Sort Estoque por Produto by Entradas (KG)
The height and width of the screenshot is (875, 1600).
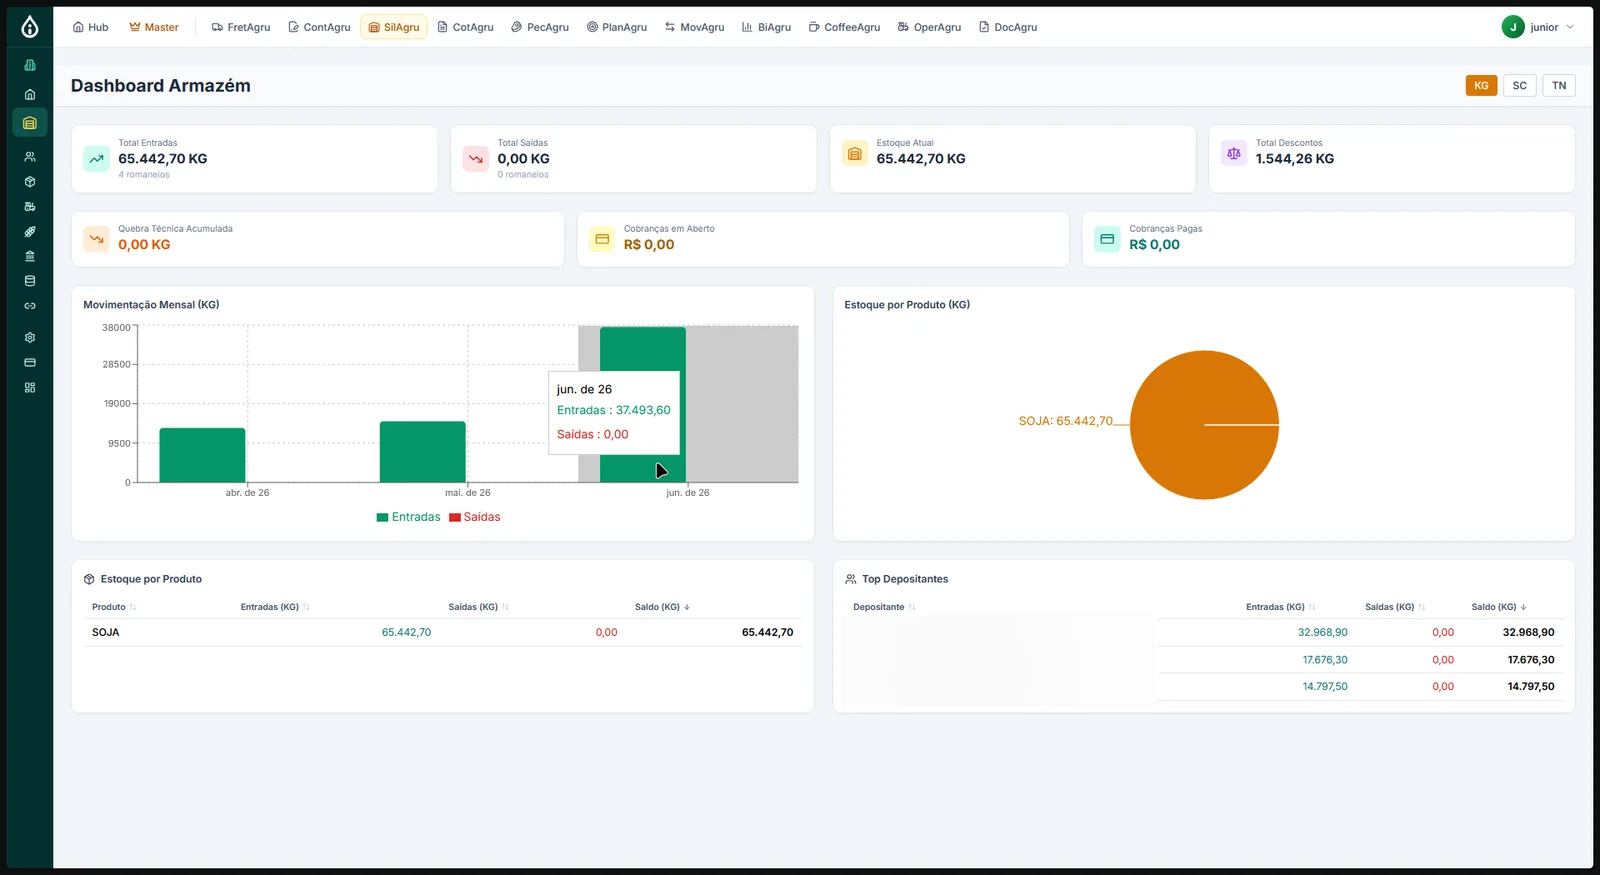(275, 607)
